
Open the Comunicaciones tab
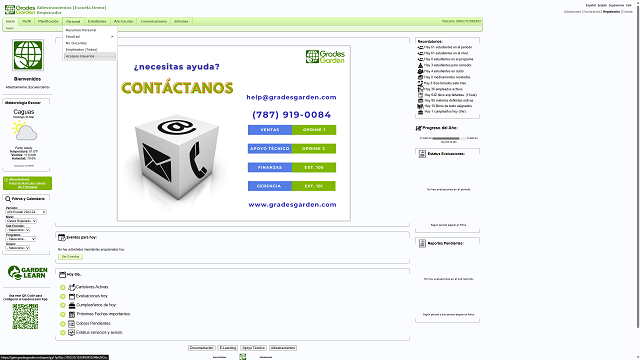(154, 21)
